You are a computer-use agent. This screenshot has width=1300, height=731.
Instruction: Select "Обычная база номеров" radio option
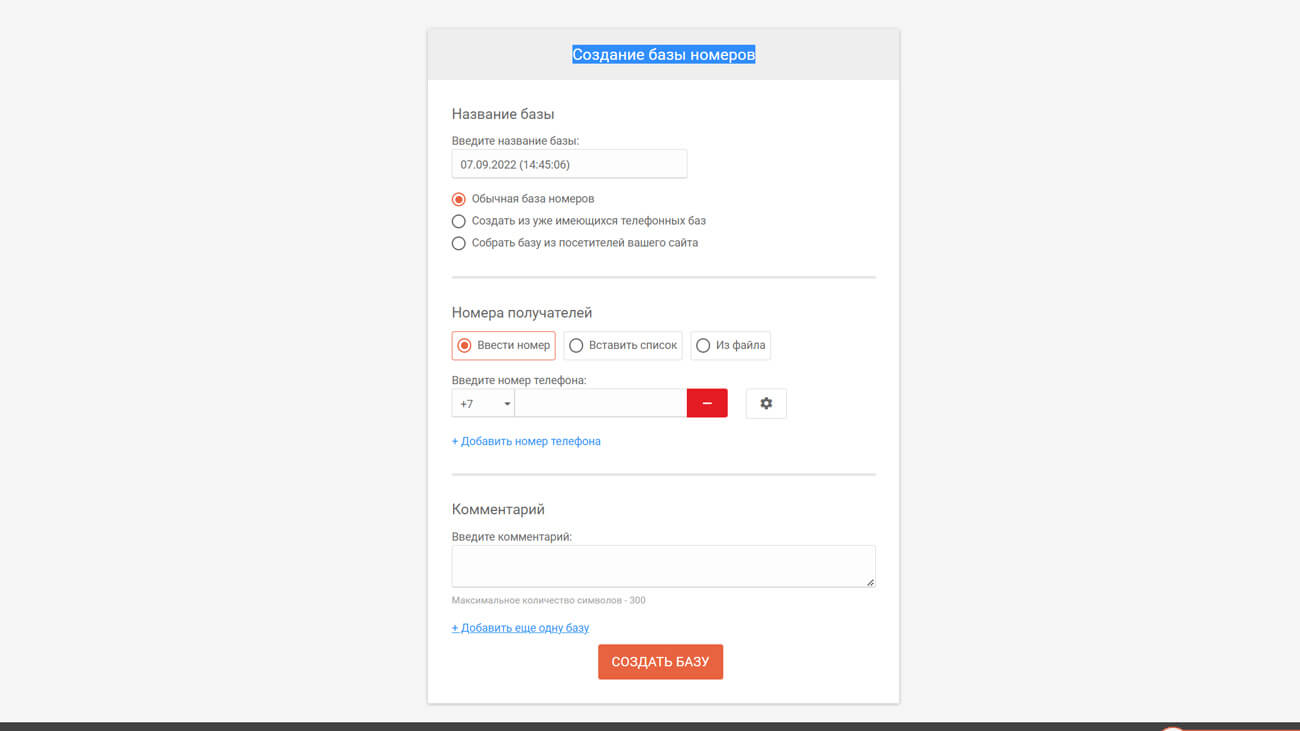(x=459, y=199)
